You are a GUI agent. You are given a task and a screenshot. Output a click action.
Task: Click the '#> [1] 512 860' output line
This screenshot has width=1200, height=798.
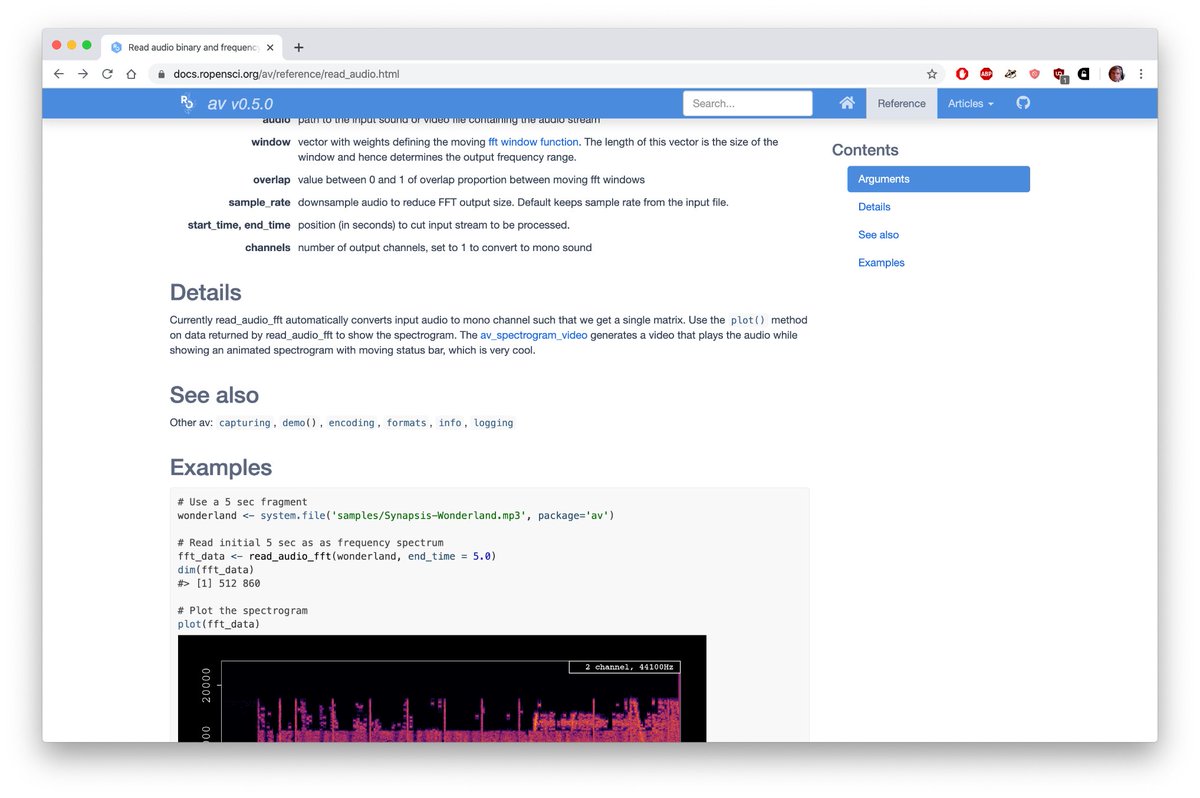[x=219, y=583]
